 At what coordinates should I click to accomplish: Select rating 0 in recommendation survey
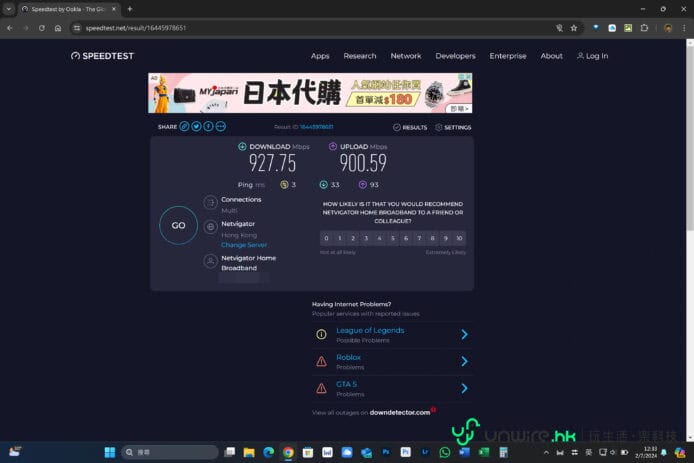326,238
